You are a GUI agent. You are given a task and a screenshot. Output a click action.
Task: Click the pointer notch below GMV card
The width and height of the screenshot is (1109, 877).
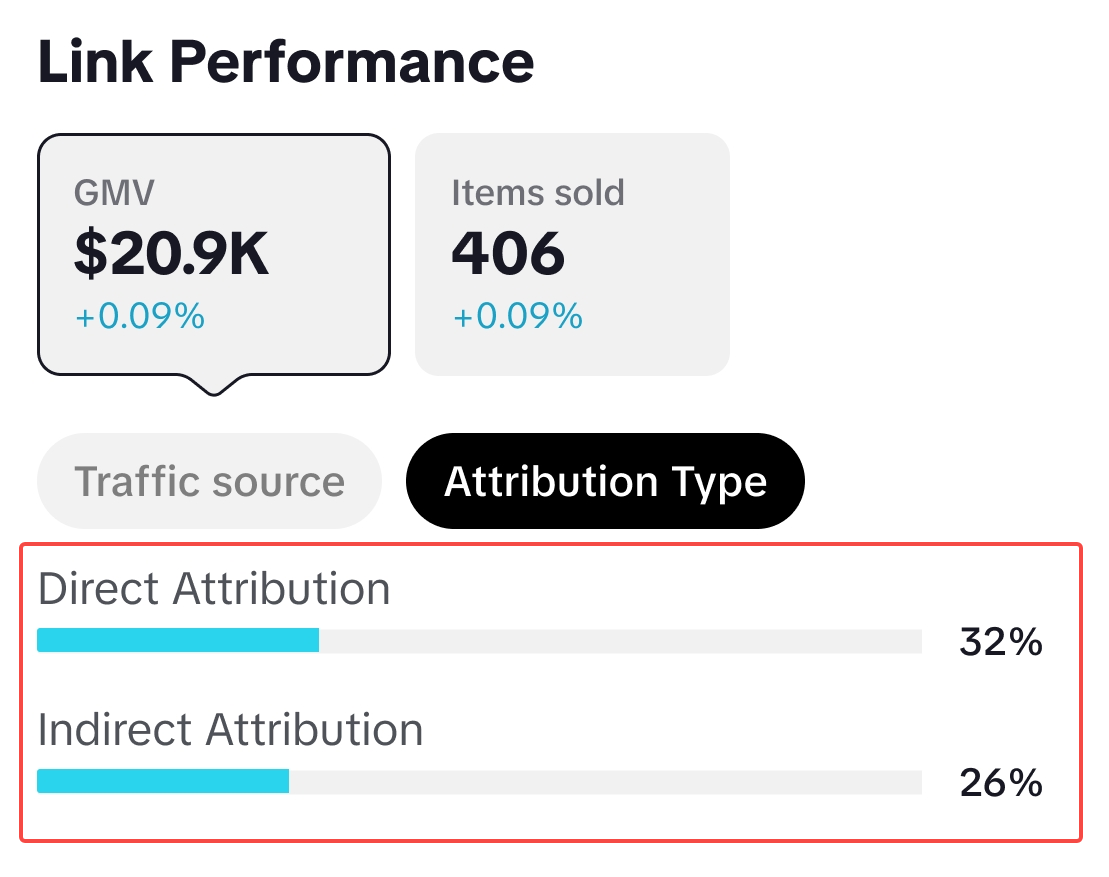click(x=213, y=385)
